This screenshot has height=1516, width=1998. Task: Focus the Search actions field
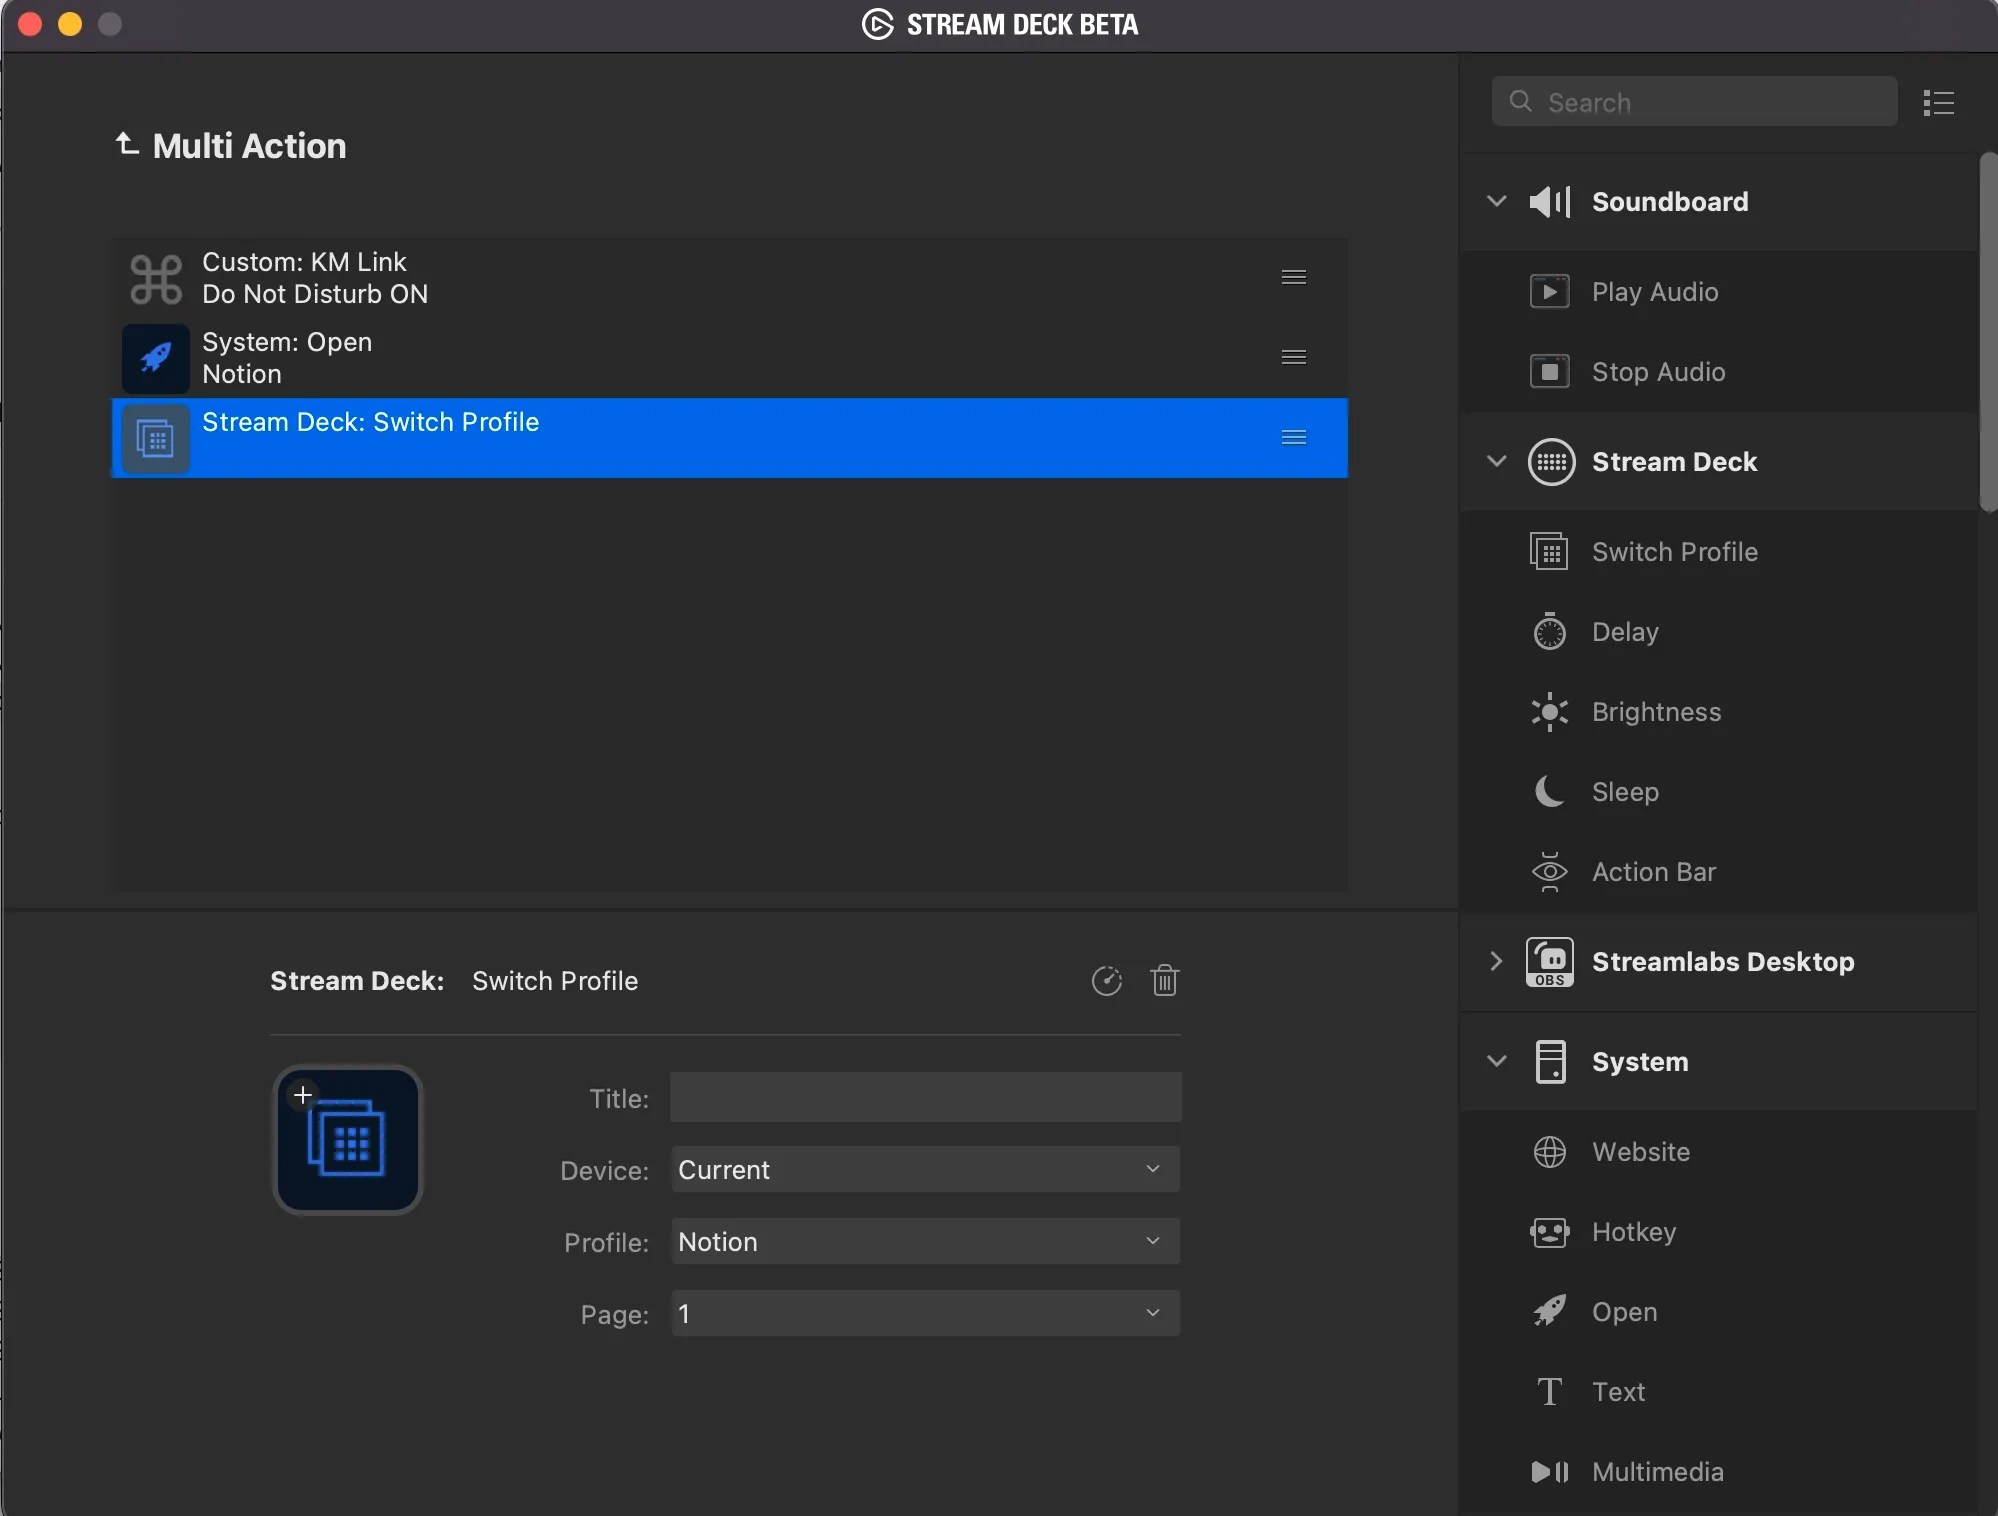pyautogui.click(x=1694, y=102)
